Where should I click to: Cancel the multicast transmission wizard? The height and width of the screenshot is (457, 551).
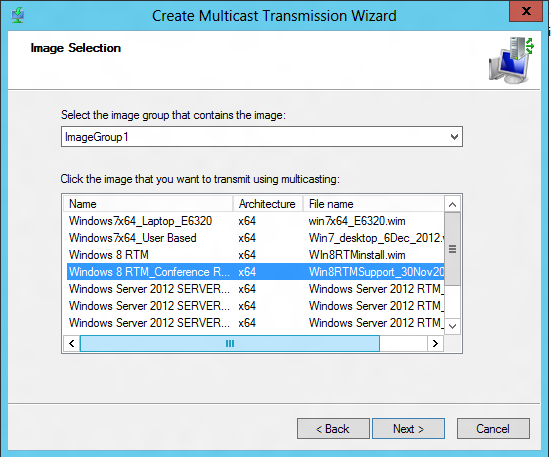pos(493,429)
